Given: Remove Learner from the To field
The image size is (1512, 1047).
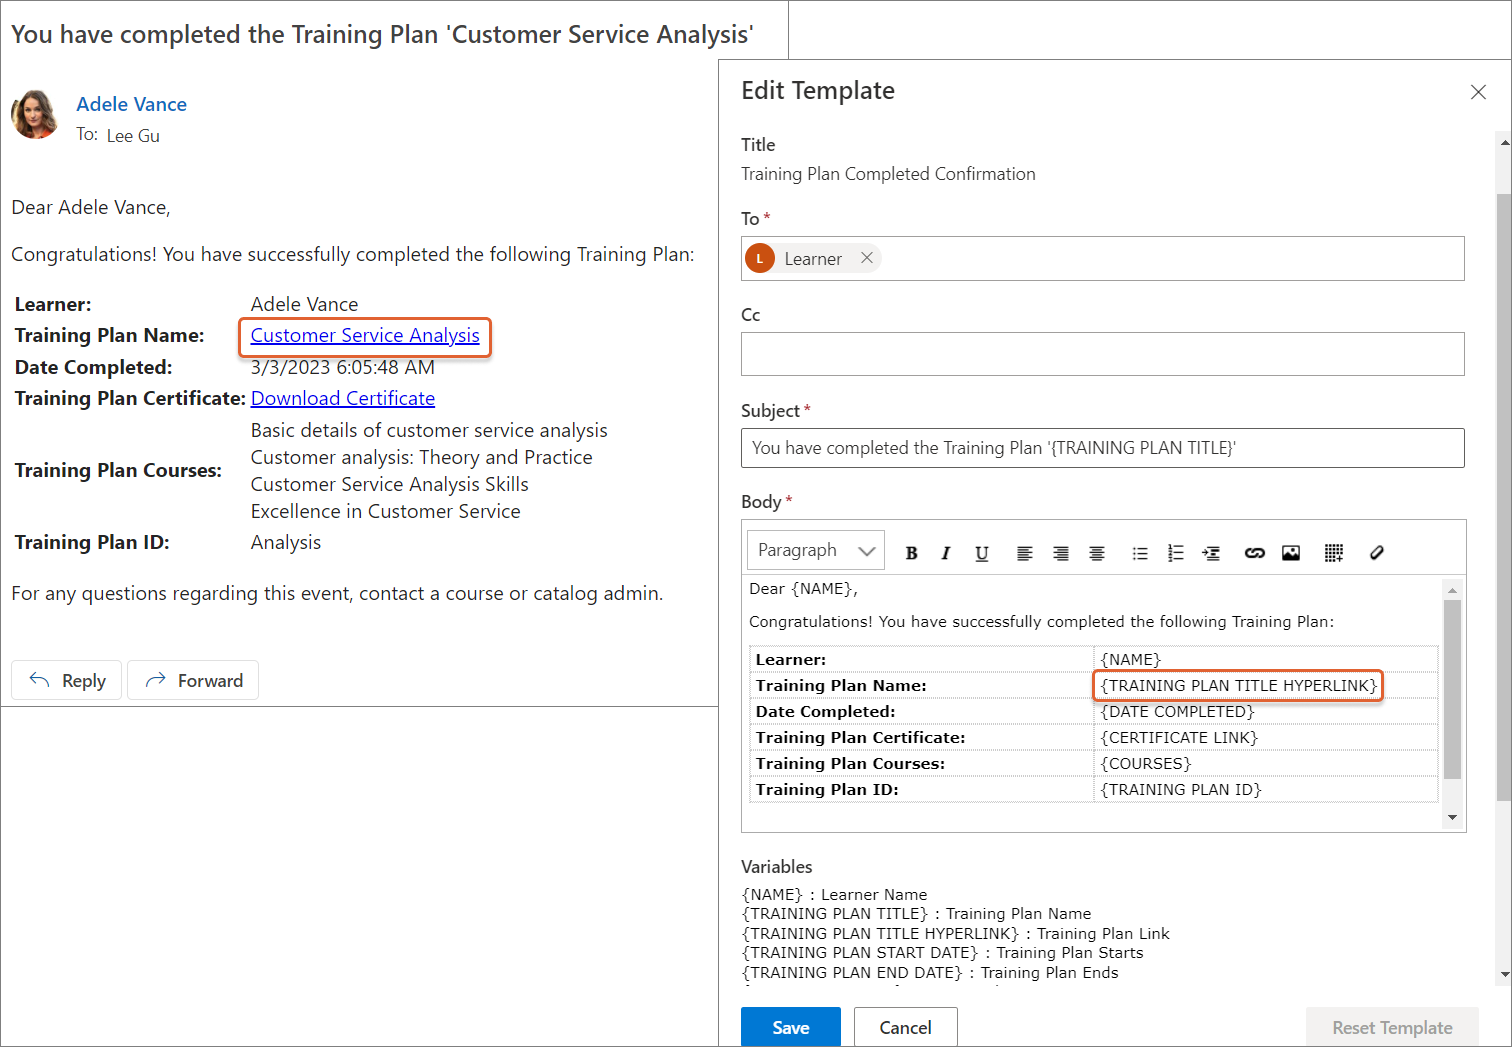Looking at the screenshot, I should 867,258.
